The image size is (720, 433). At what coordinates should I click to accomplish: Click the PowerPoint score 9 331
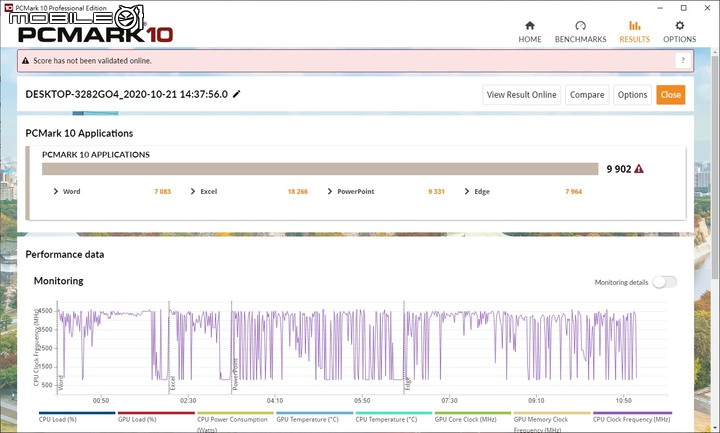(x=436, y=191)
